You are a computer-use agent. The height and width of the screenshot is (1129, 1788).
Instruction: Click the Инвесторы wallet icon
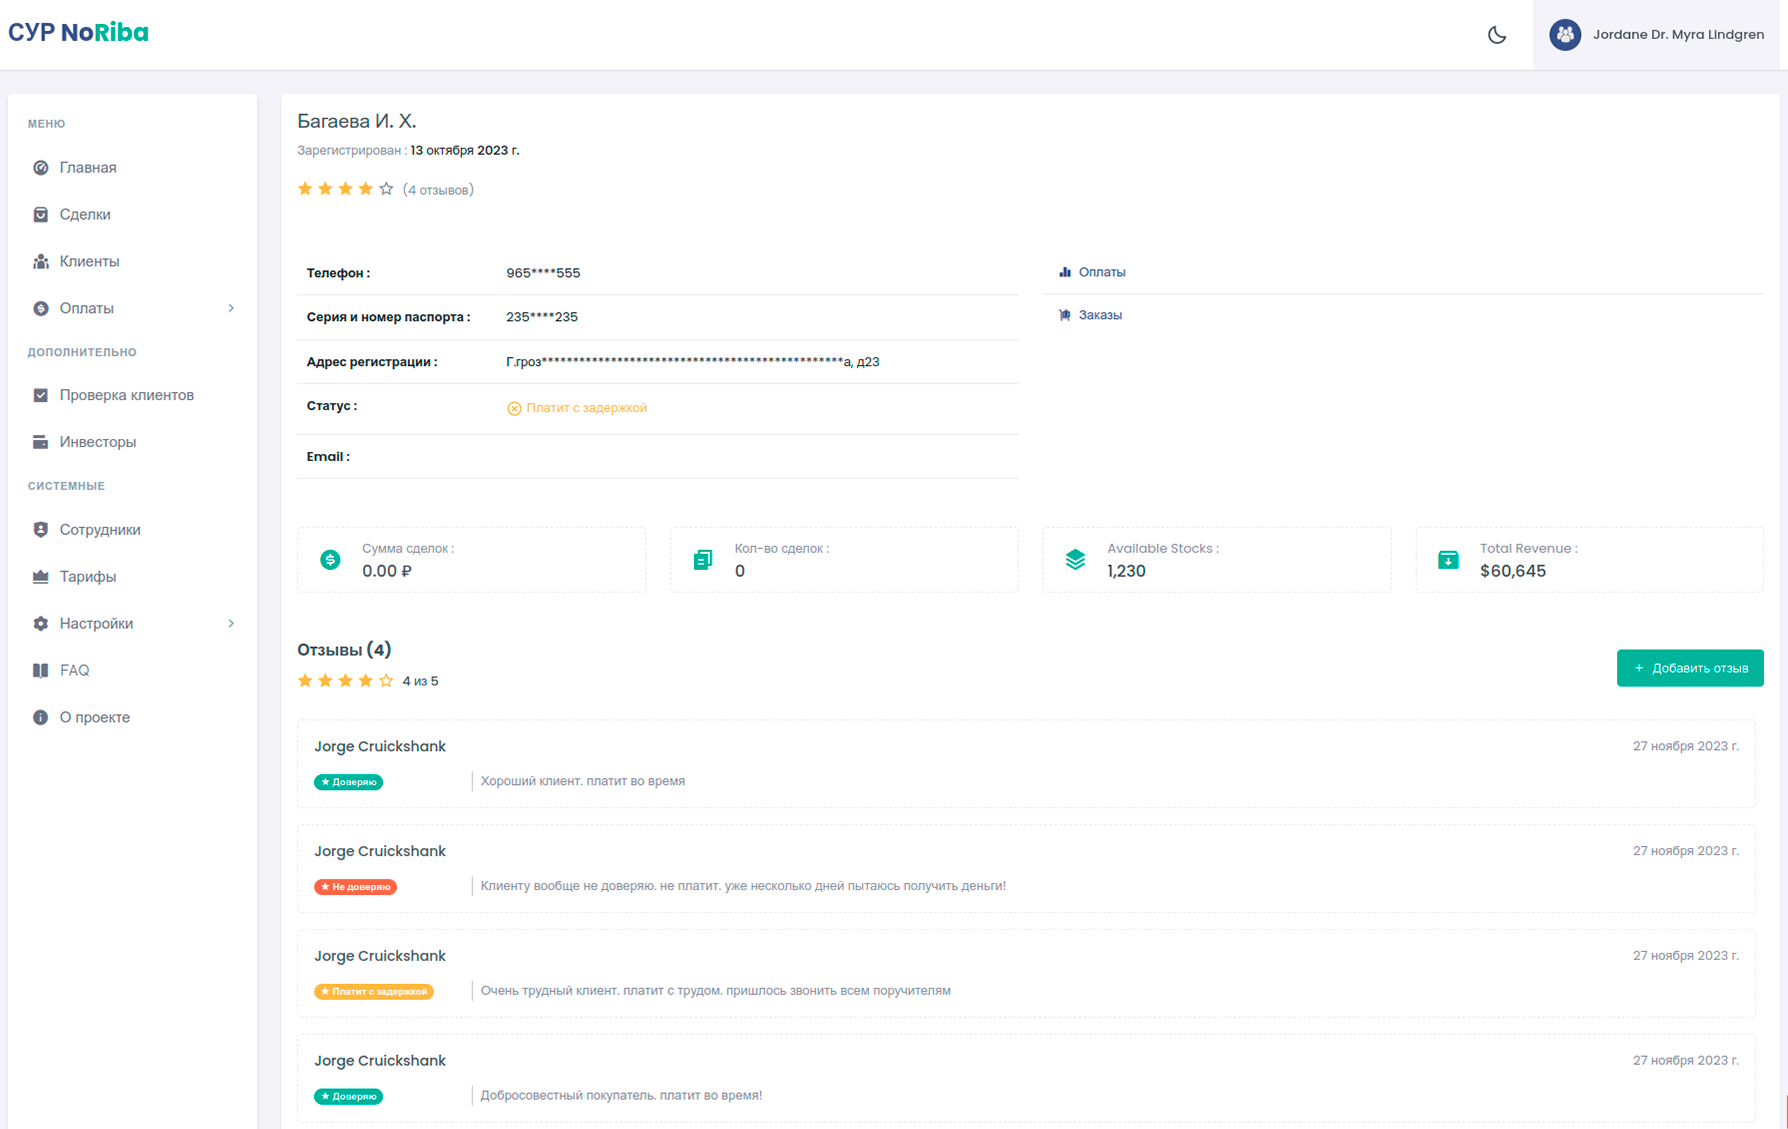pyautogui.click(x=41, y=442)
